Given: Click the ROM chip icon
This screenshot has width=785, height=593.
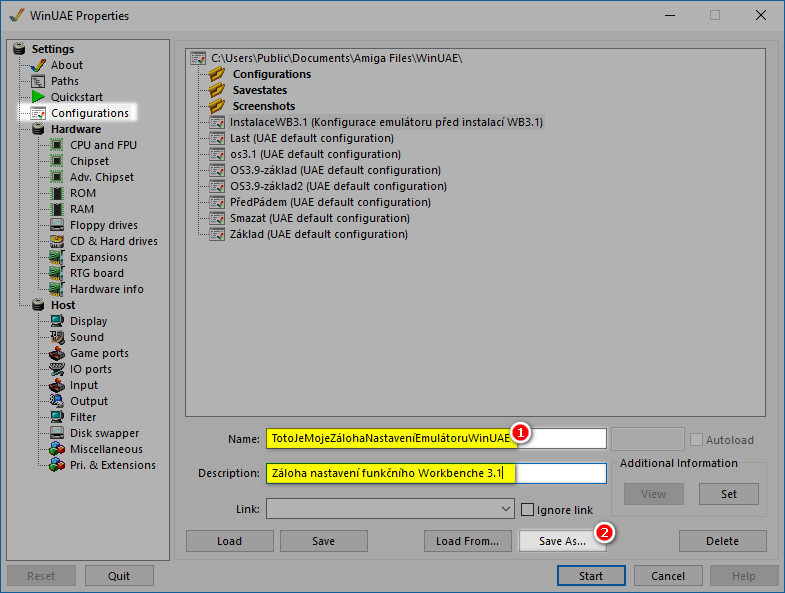Looking at the screenshot, I should pos(57,193).
